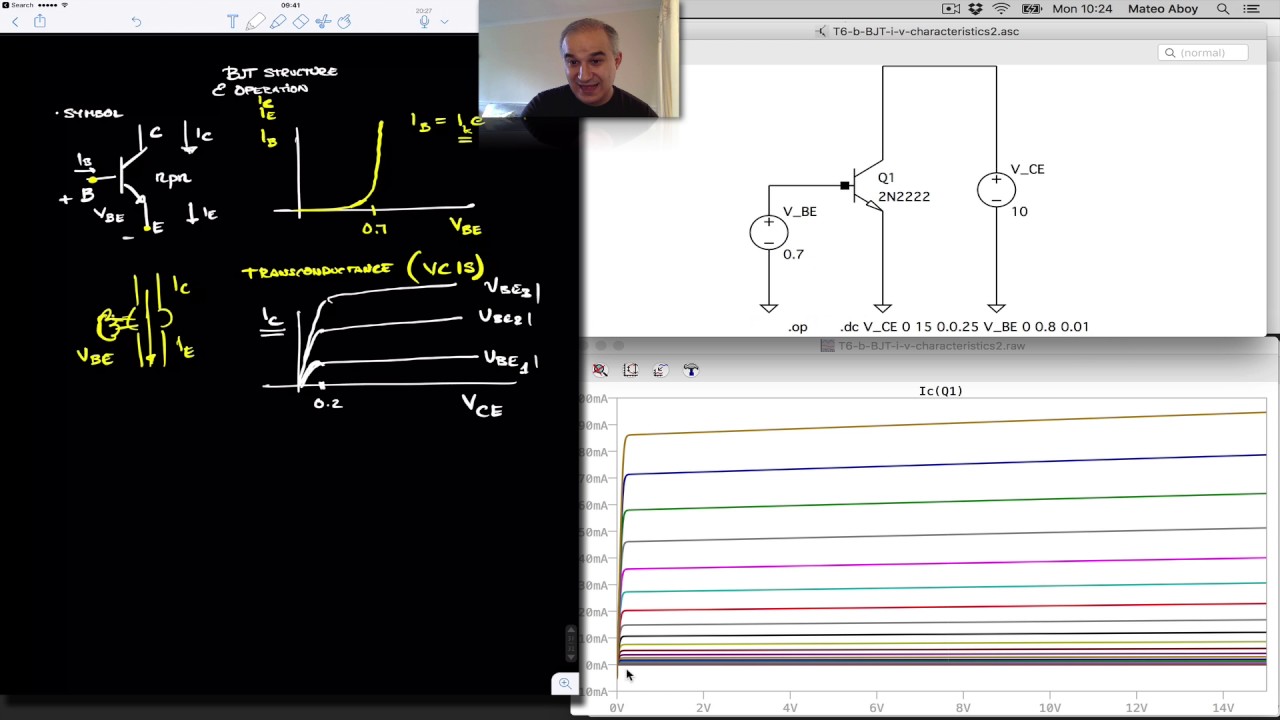
Task: Click the zoom magnifier icon at notes page corner
Action: click(565, 684)
